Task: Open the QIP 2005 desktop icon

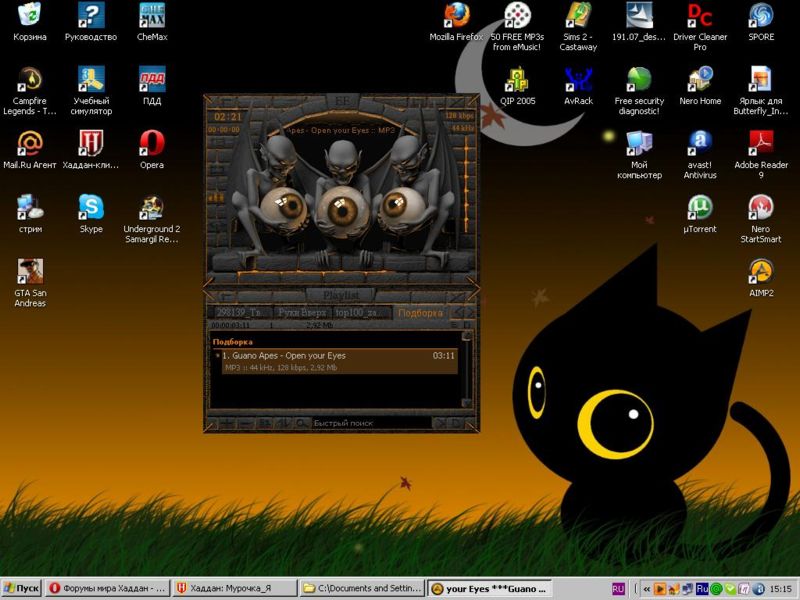Action: 518,80
